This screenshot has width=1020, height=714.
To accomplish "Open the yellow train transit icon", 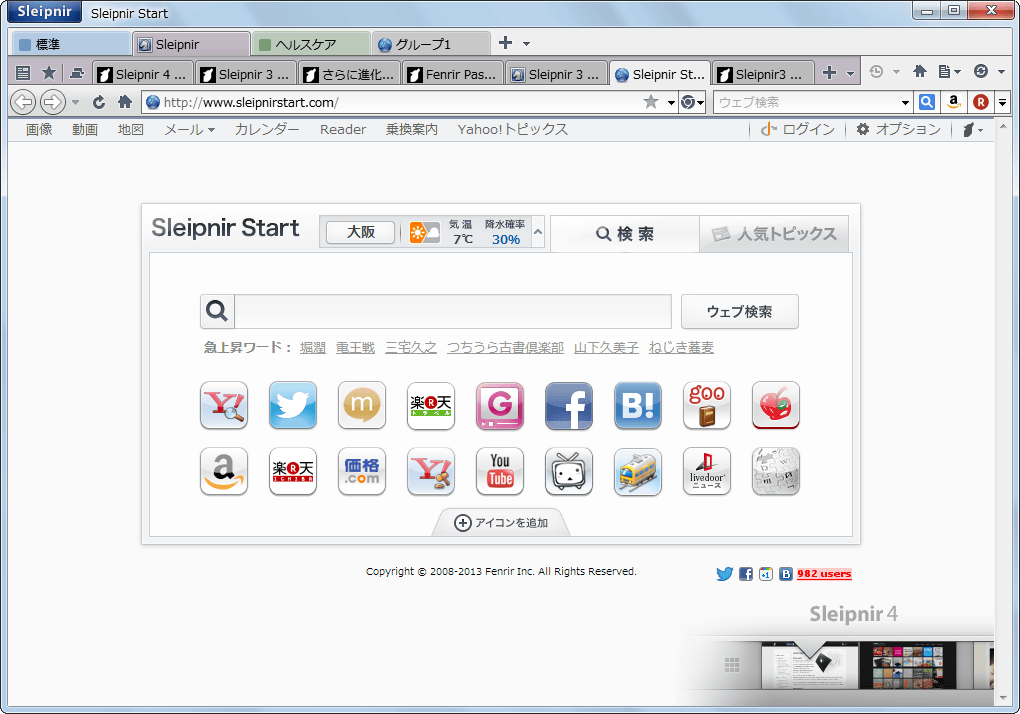I will (638, 471).
